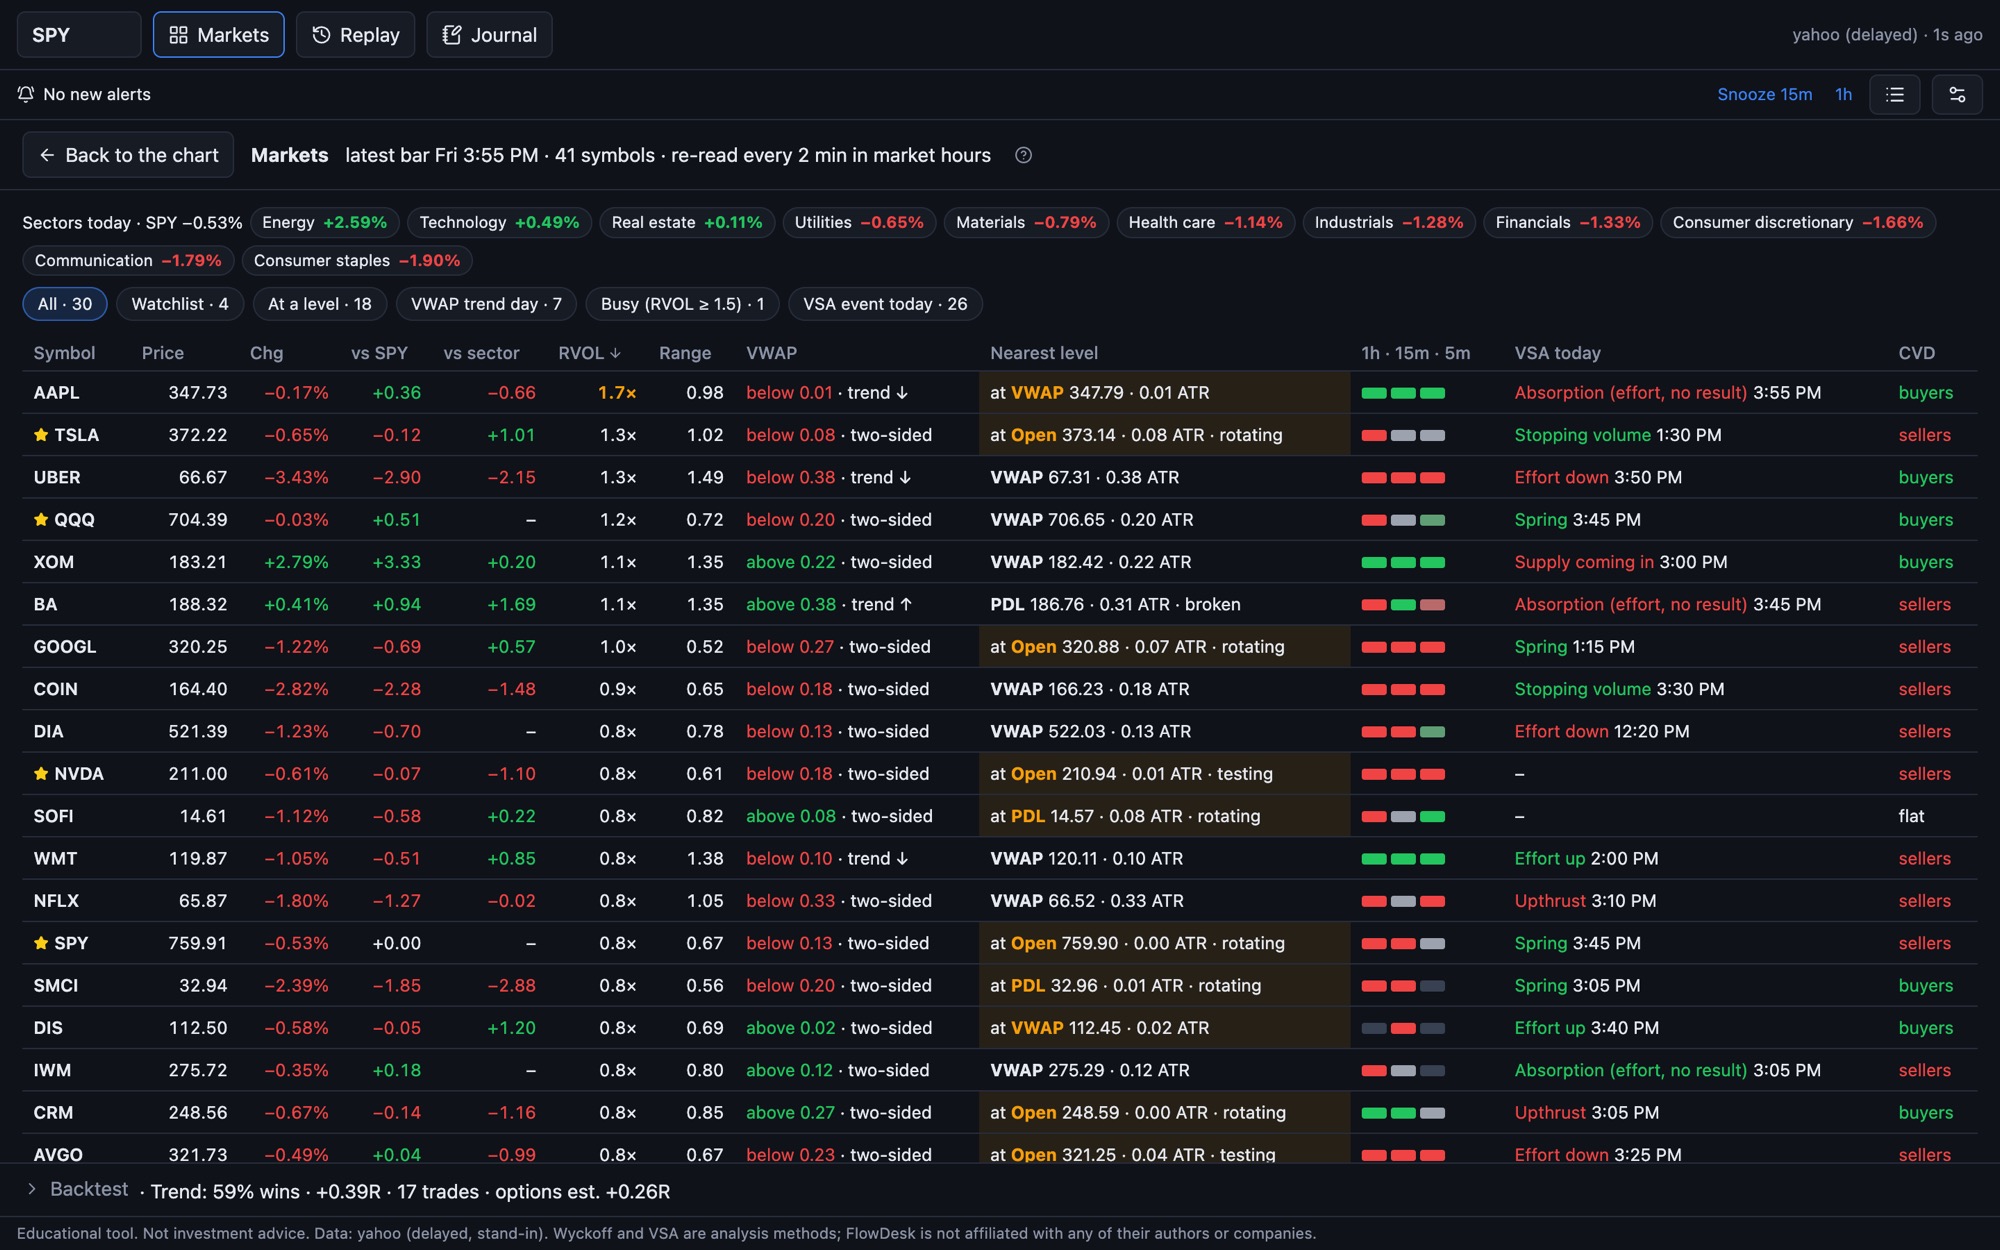This screenshot has width=2000, height=1250.
Task: Open the Markets help question icon
Action: [1023, 155]
